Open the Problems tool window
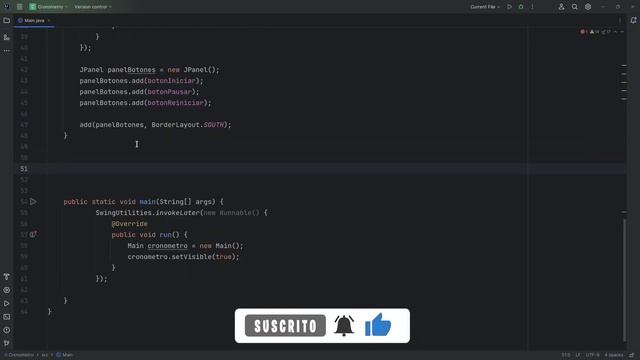 (x=7, y=330)
